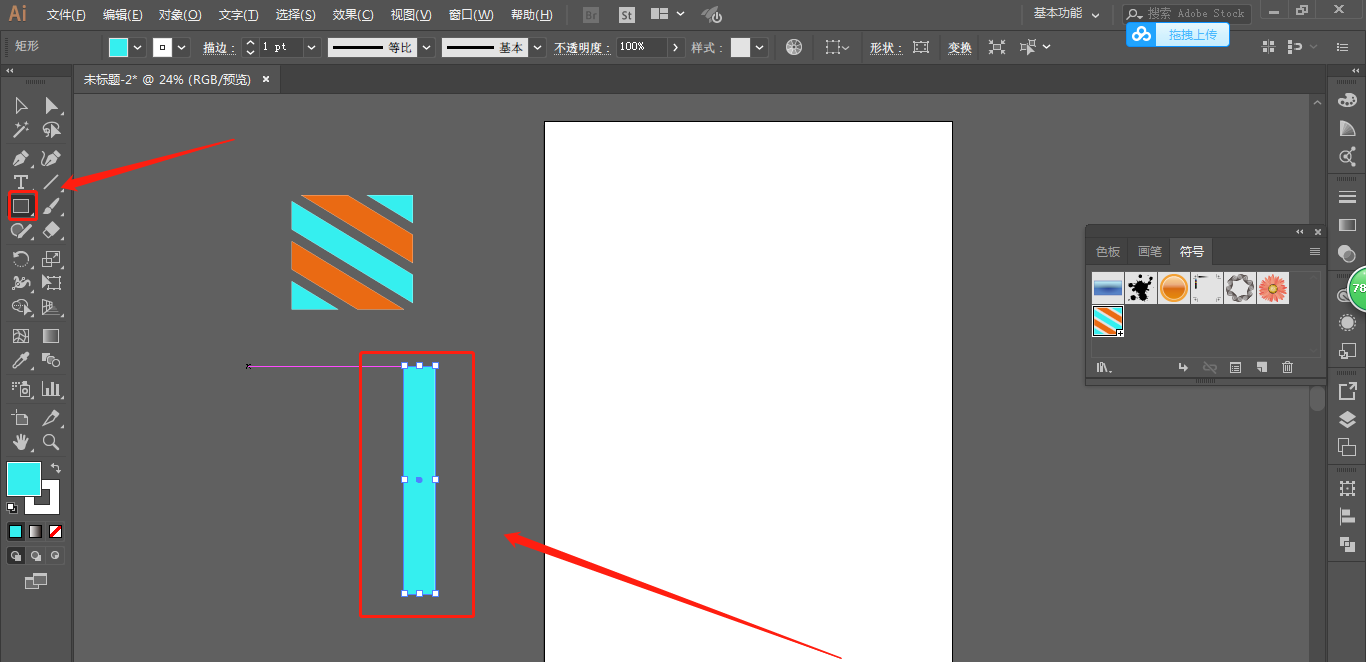This screenshot has width=1366, height=662.
Task: Open the 基本 brush definition dropdown
Action: click(x=539, y=47)
